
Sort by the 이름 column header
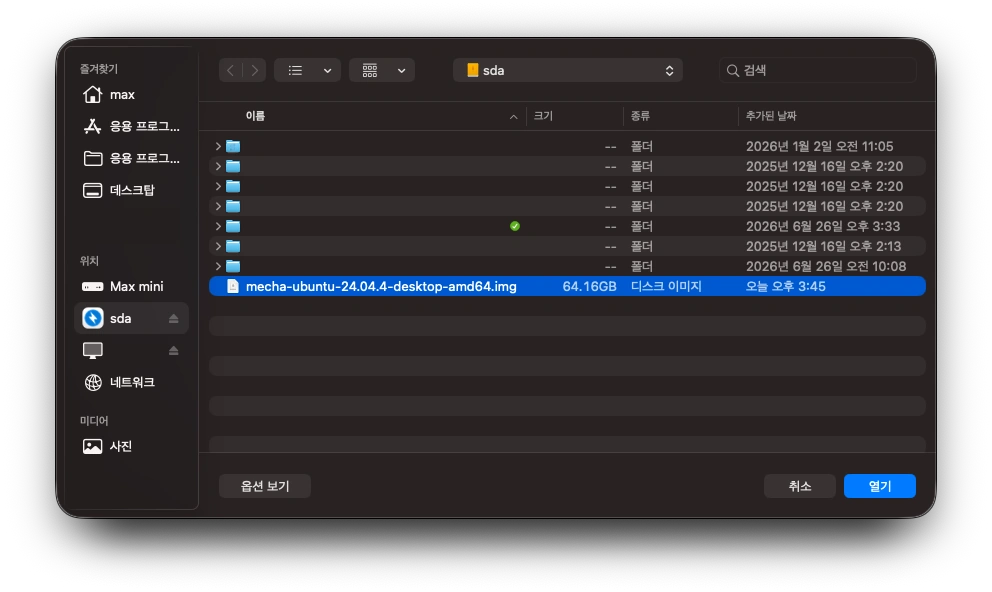256,116
